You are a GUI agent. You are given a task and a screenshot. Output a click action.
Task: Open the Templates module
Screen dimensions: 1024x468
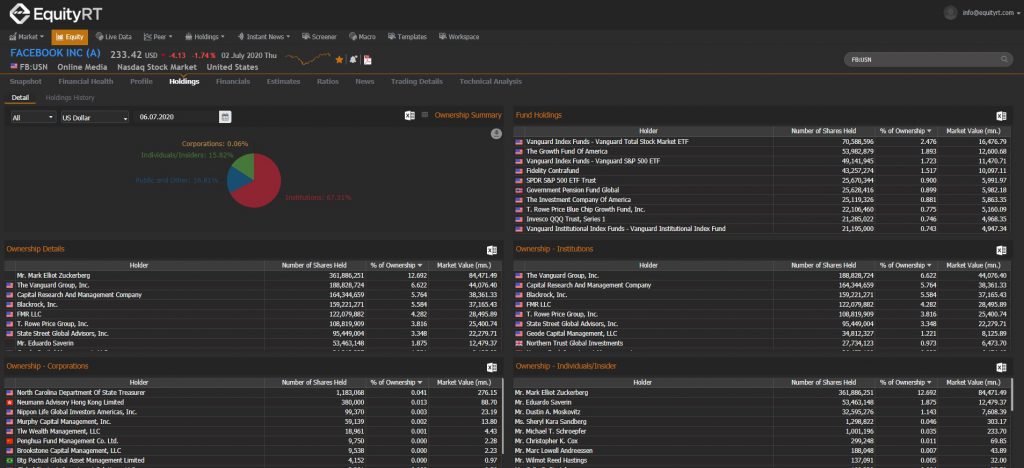(x=408, y=37)
